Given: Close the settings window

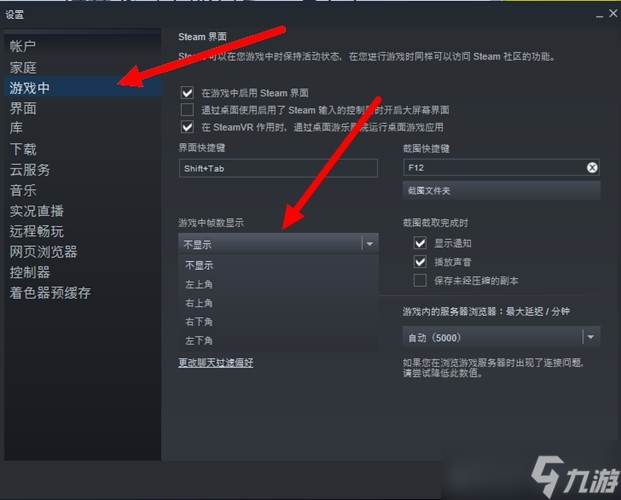Looking at the screenshot, I should [613, 13].
